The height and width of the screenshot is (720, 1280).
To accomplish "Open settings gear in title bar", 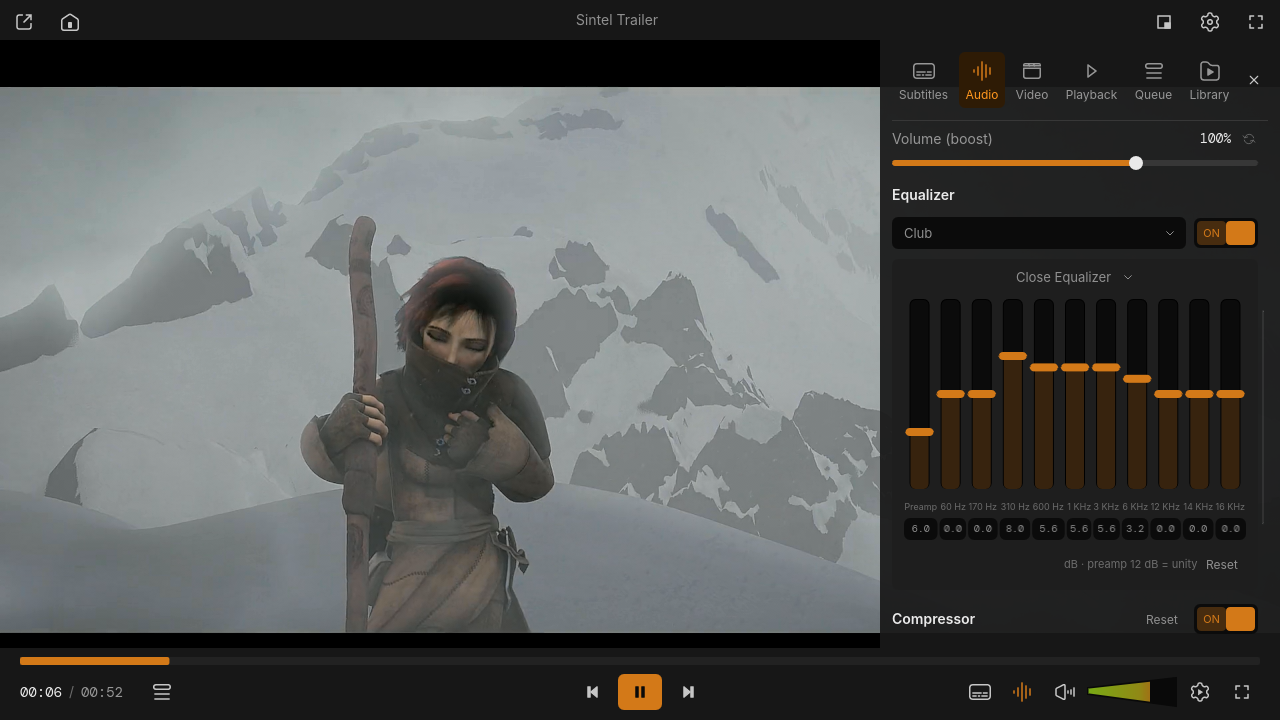I will [x=1210, y=21].
